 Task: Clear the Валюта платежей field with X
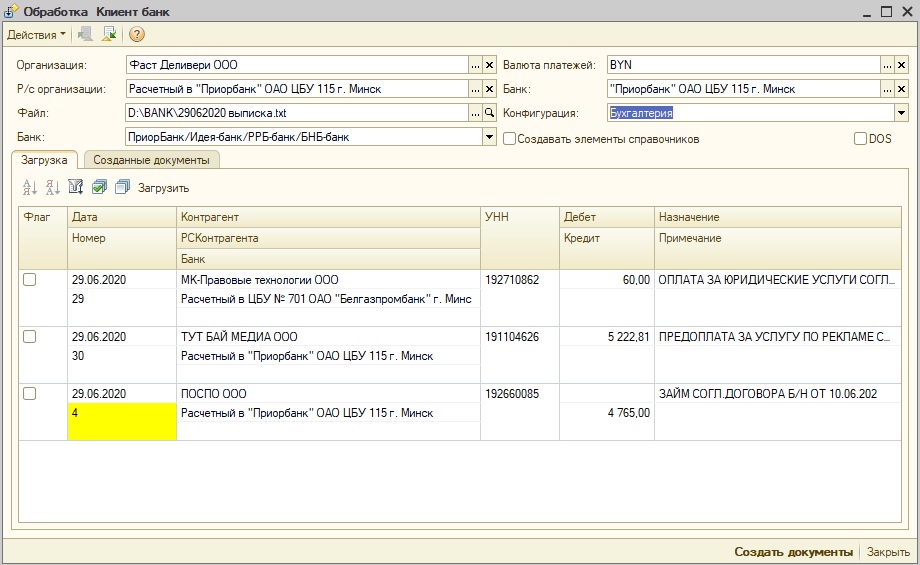(x=901, y=65)
